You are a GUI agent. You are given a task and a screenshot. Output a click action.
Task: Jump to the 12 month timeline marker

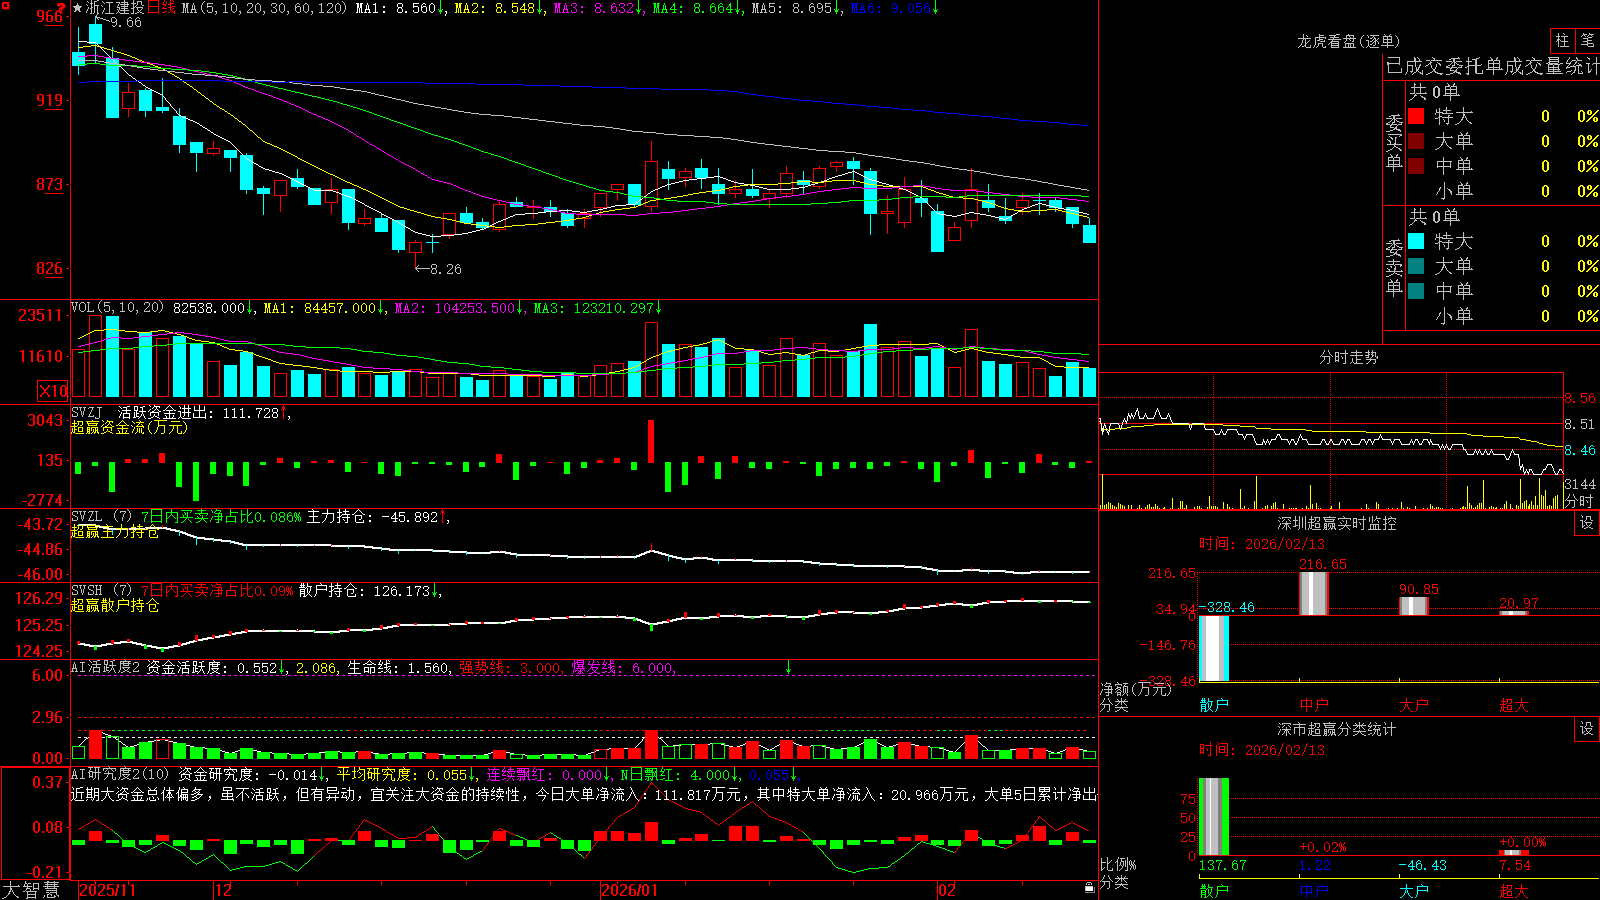tap(224, 890)
